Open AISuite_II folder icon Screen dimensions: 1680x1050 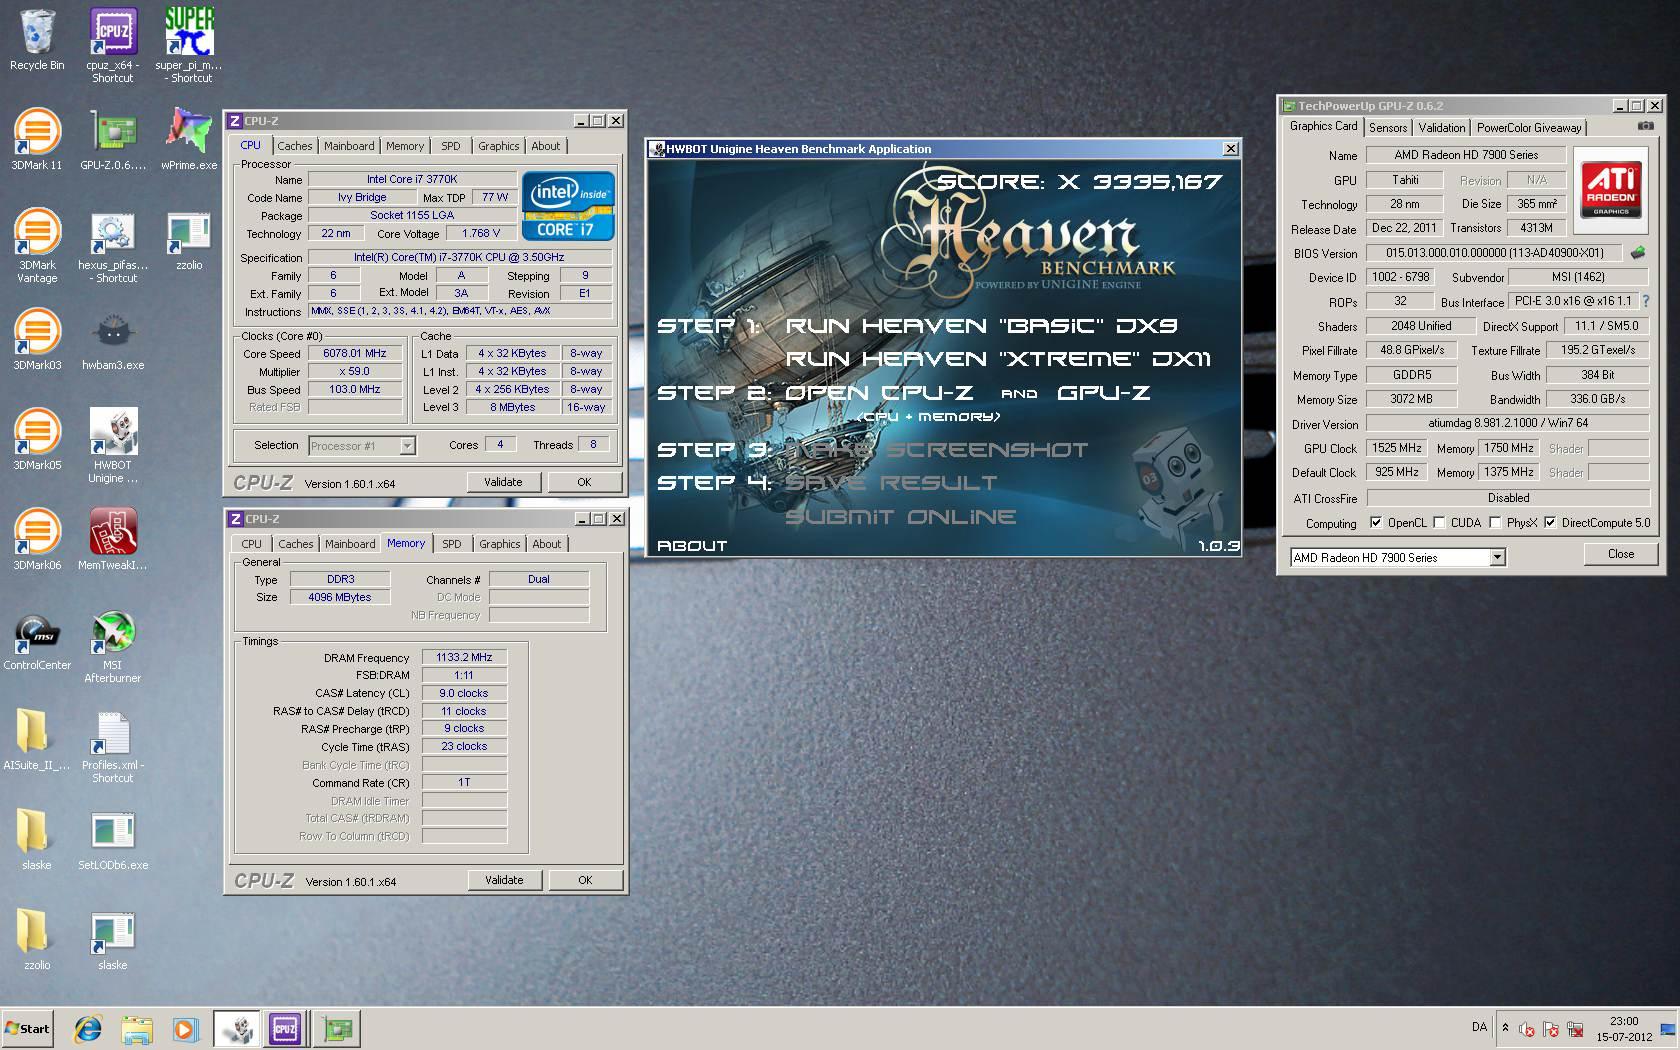click(37, 740)
